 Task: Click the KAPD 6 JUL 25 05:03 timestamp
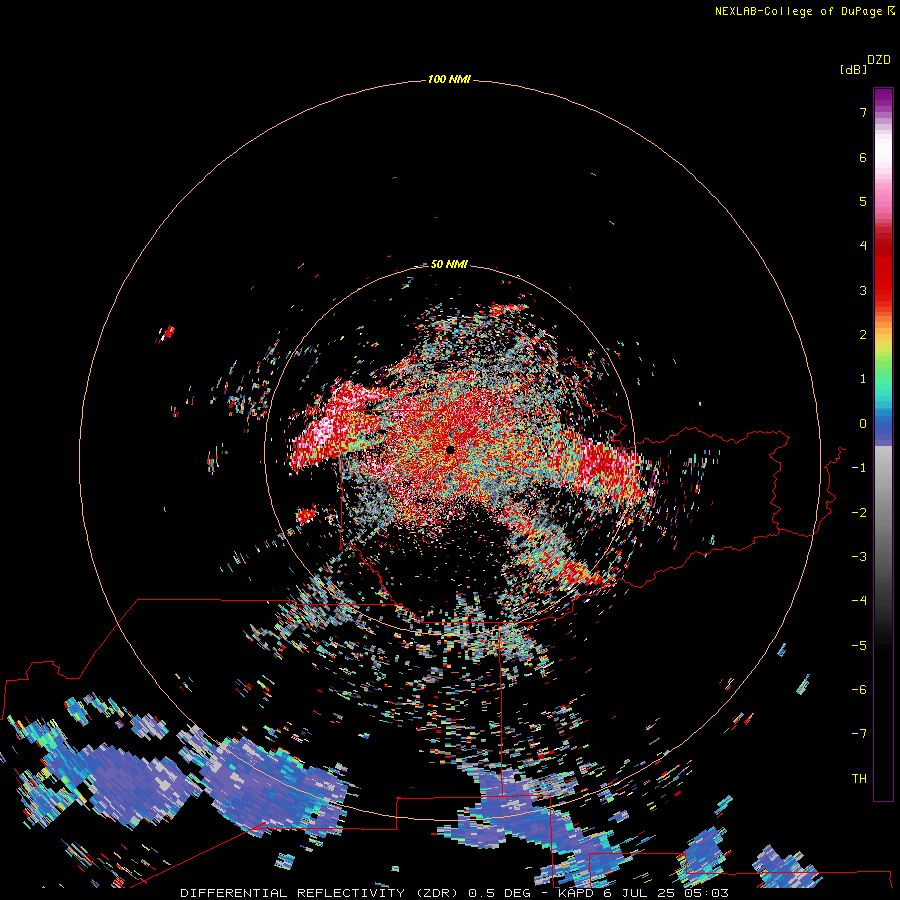[643, 893]
